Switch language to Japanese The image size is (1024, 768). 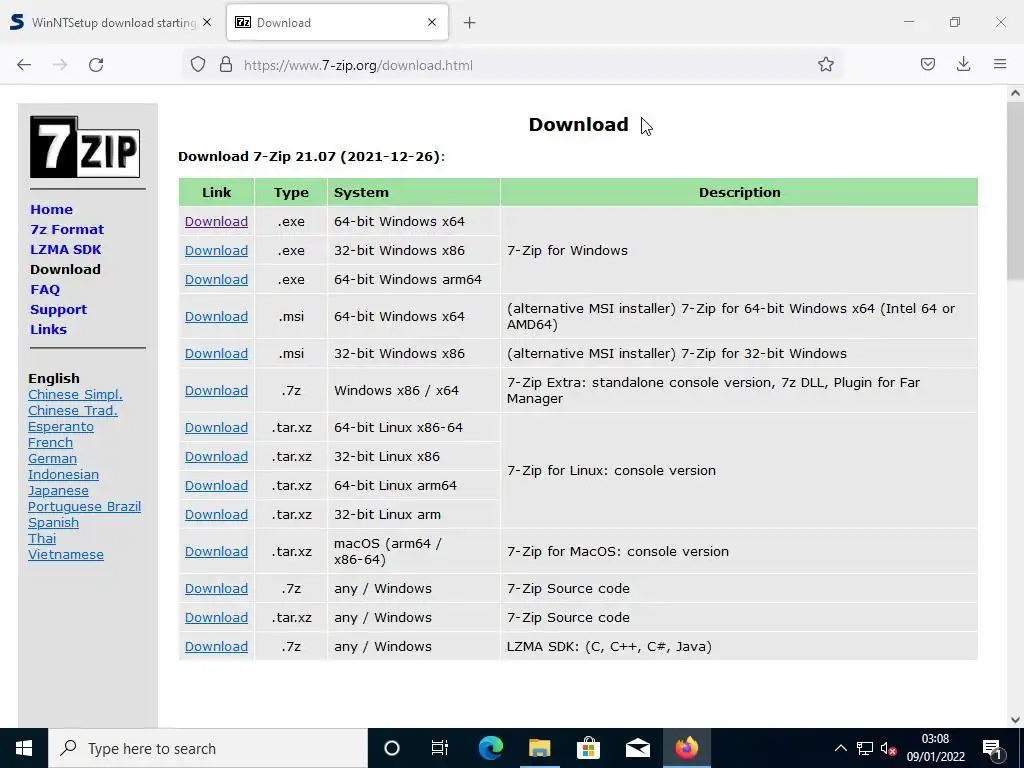click(x=58, y=491)
